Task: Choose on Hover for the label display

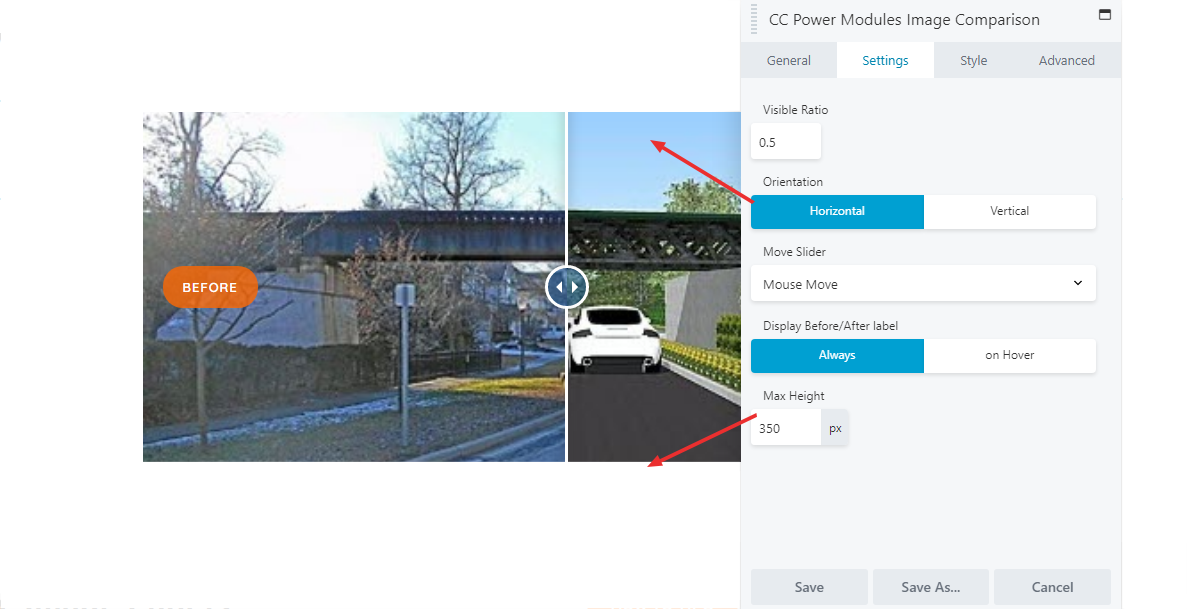Action: [x=1010, y=355]
